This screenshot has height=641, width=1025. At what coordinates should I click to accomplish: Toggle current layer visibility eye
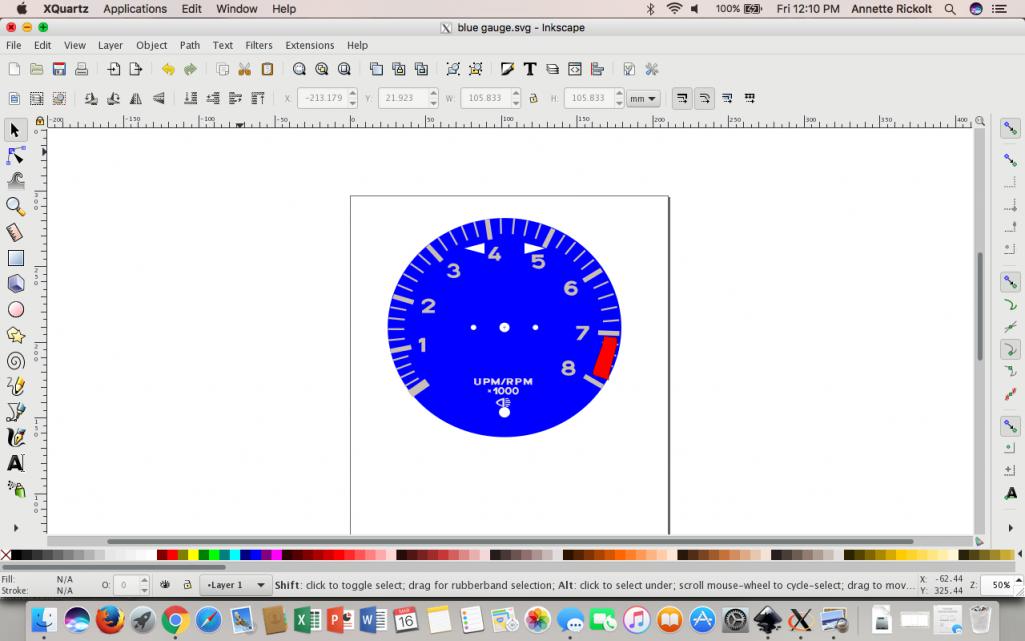point(165,585)
